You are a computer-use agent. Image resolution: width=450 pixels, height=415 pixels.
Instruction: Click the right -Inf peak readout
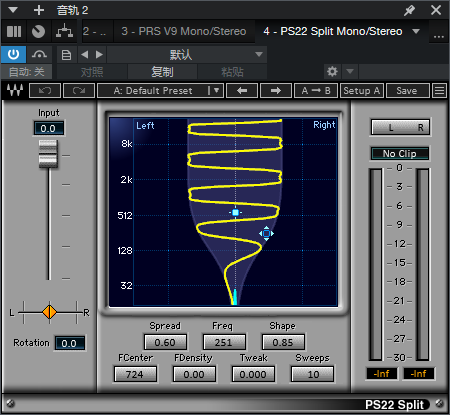(419, 374)
